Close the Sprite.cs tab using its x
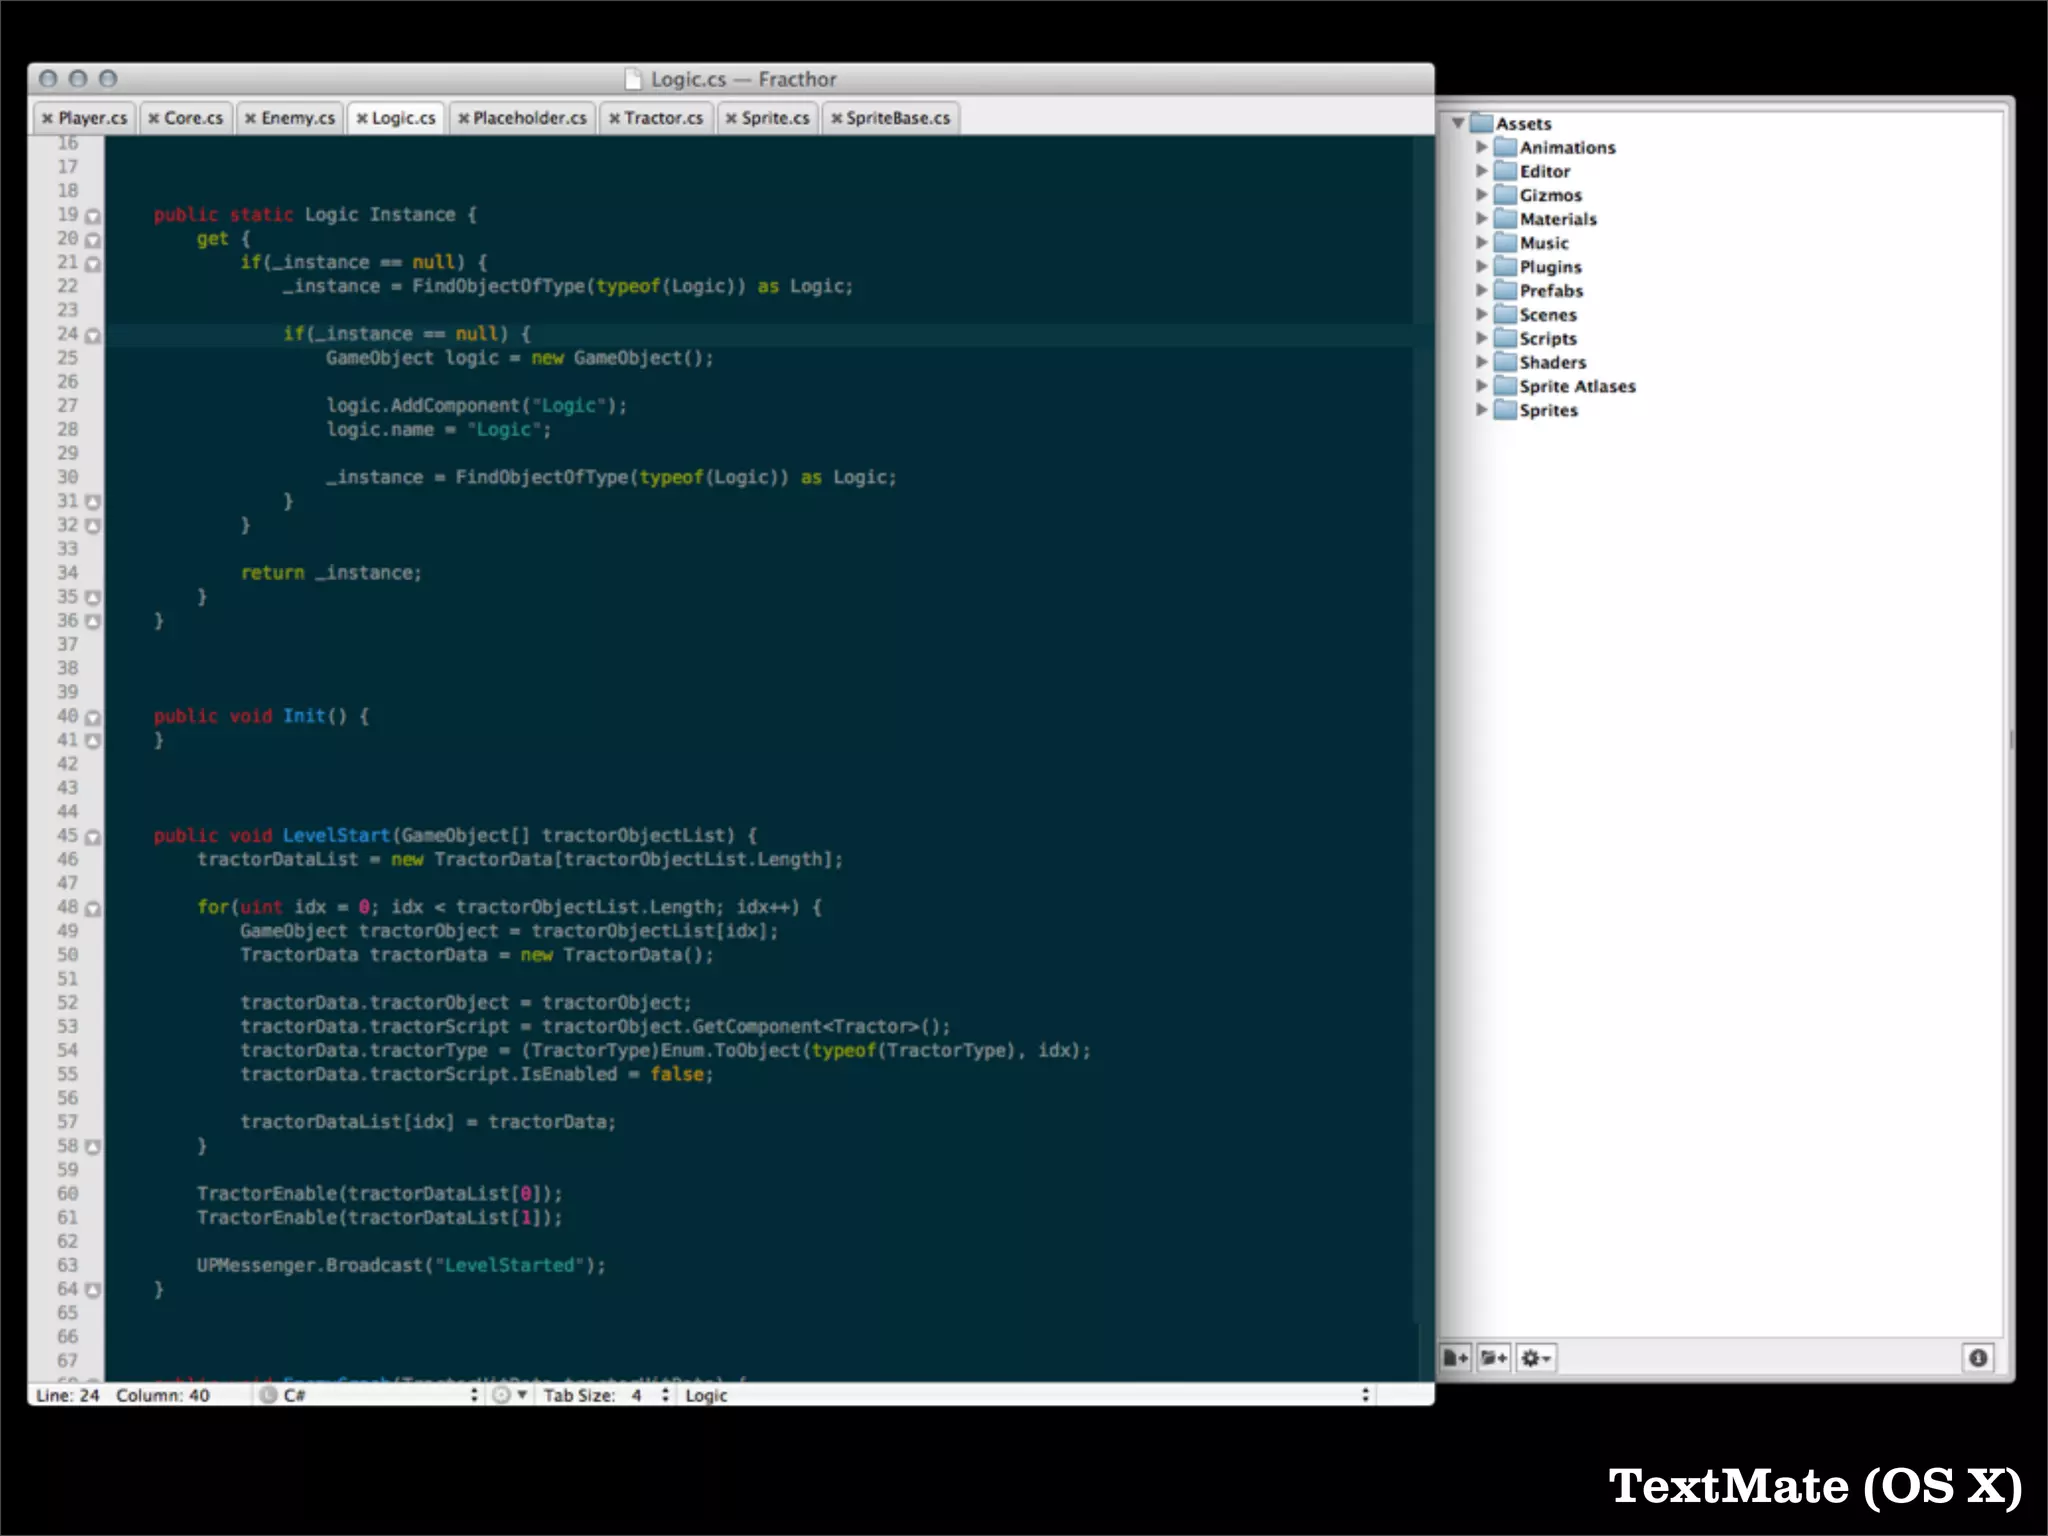This screenshot has height=1536, width=2048. pos(731,118)
